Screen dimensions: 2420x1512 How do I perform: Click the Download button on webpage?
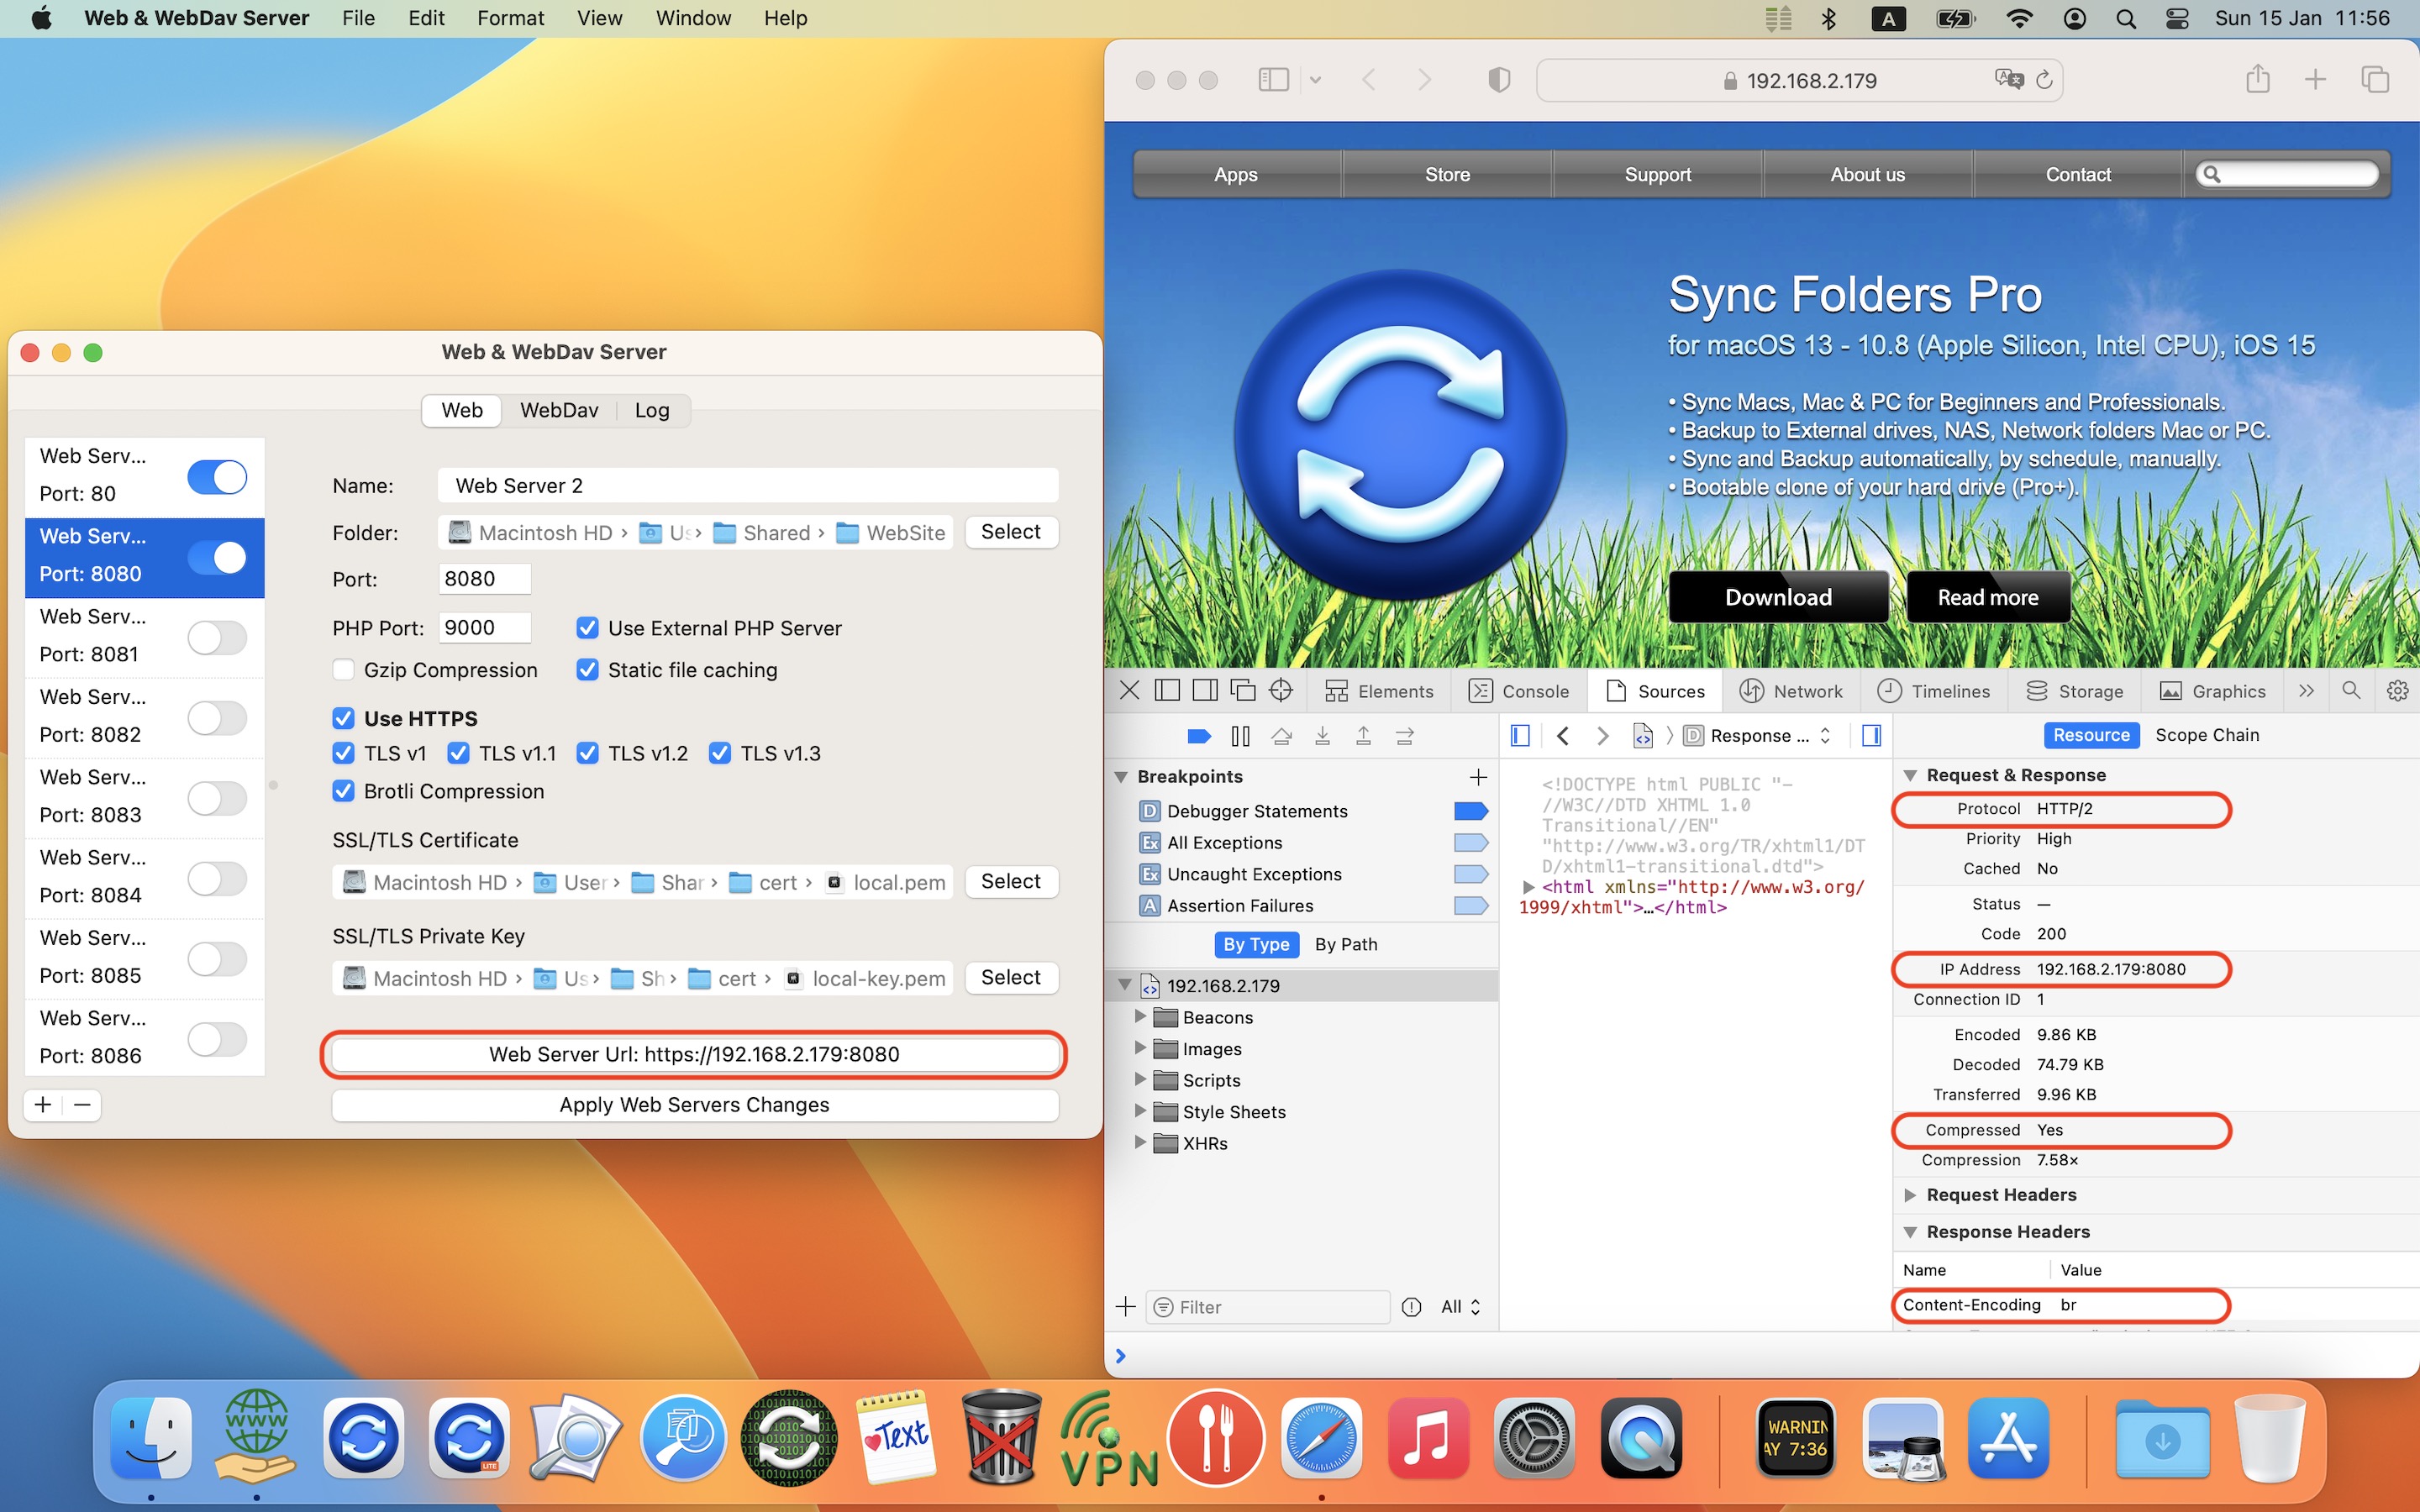(x=1778, y=597)
